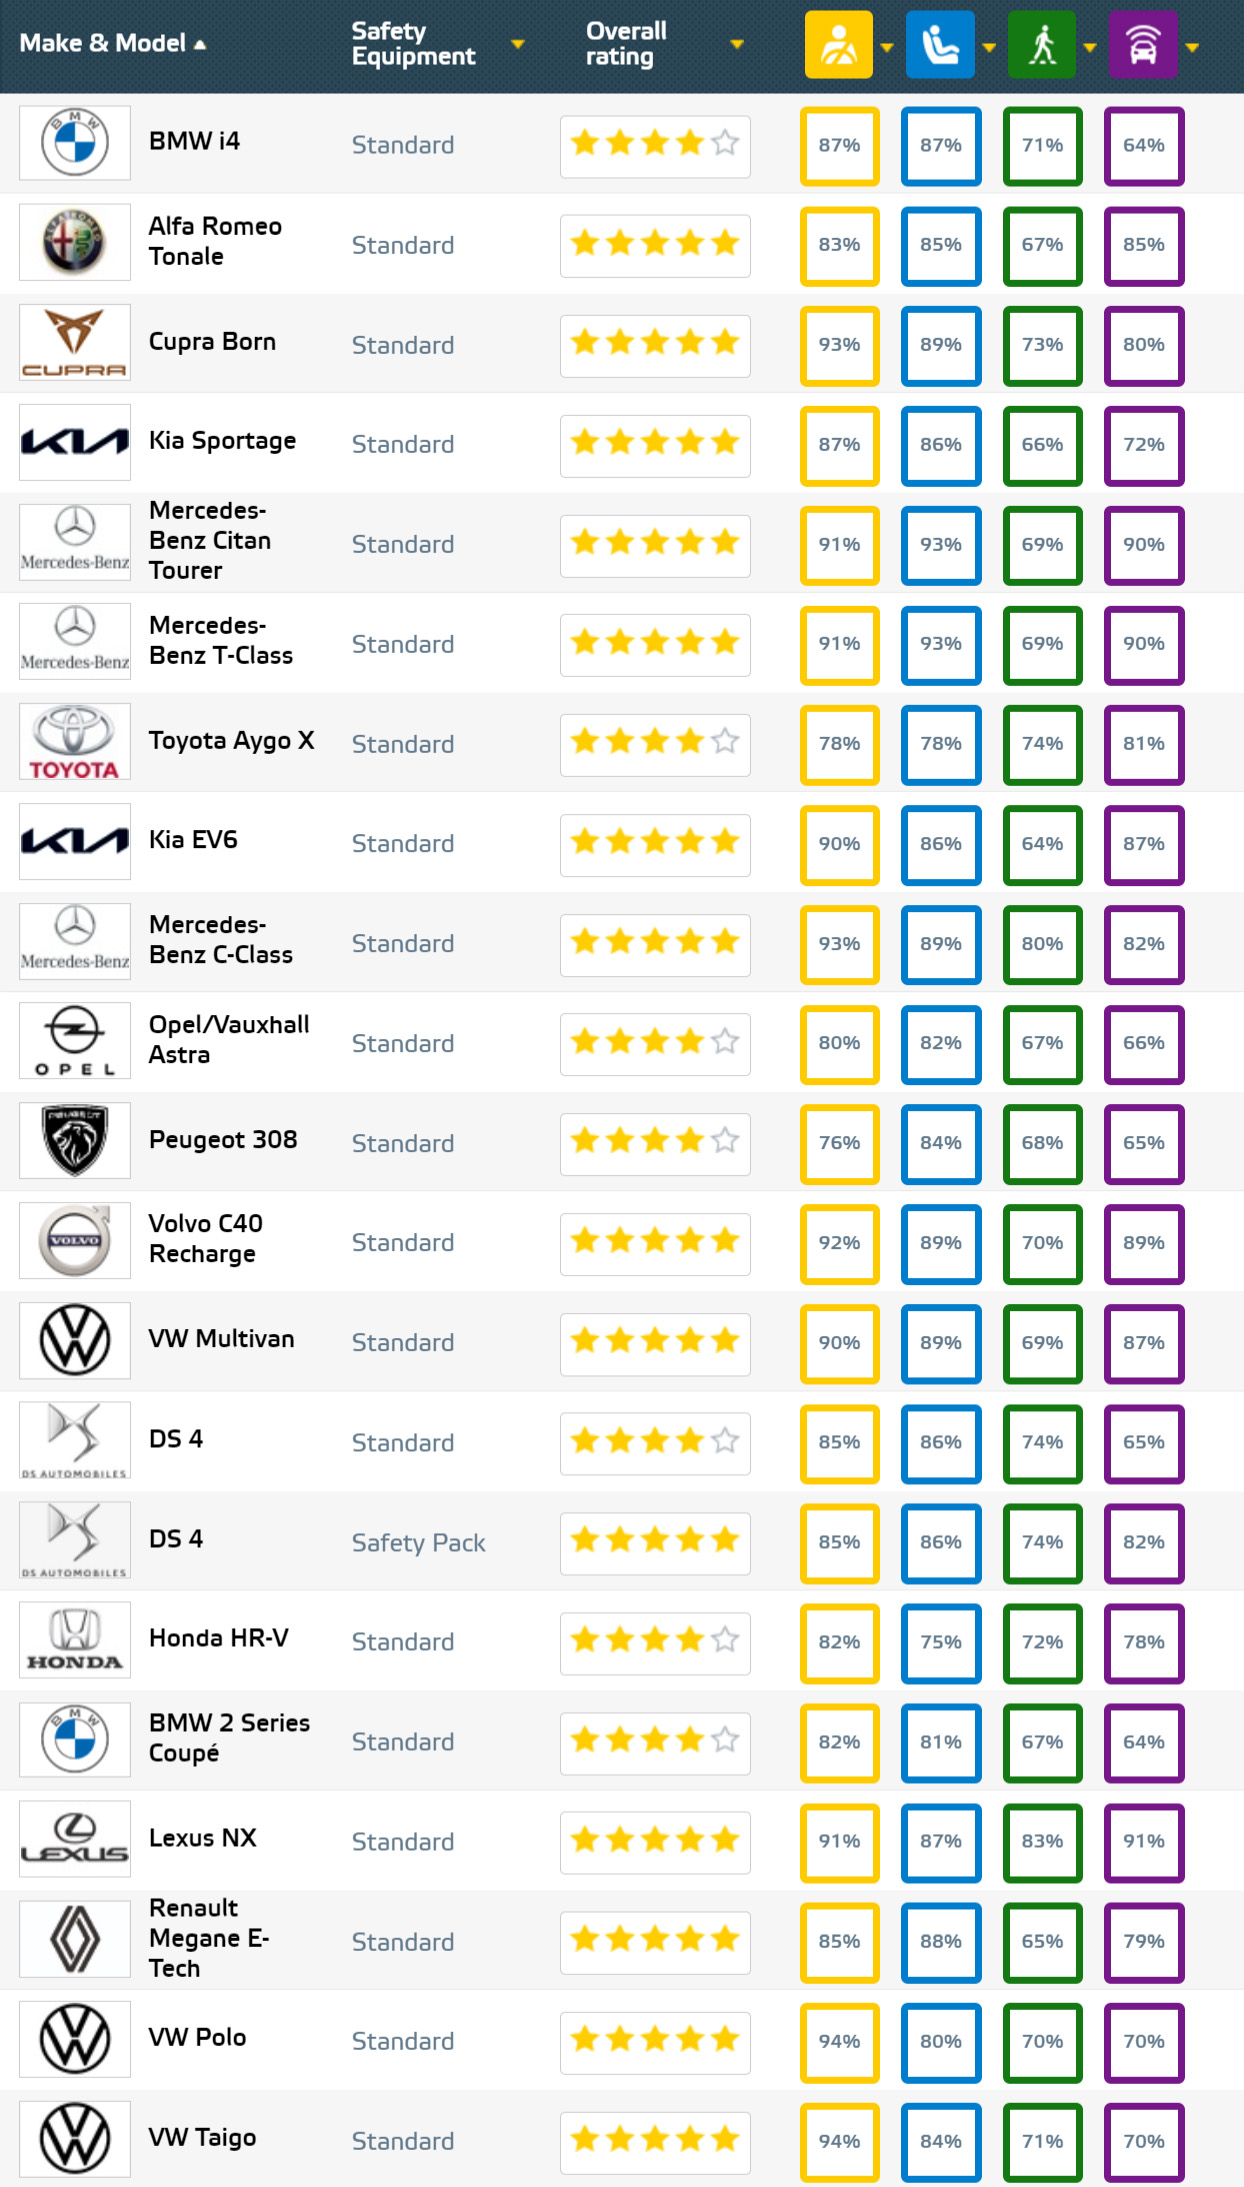
Task: Open the Safety Equipment sort dropdown arrow
Action: click(x=518, y=44)
